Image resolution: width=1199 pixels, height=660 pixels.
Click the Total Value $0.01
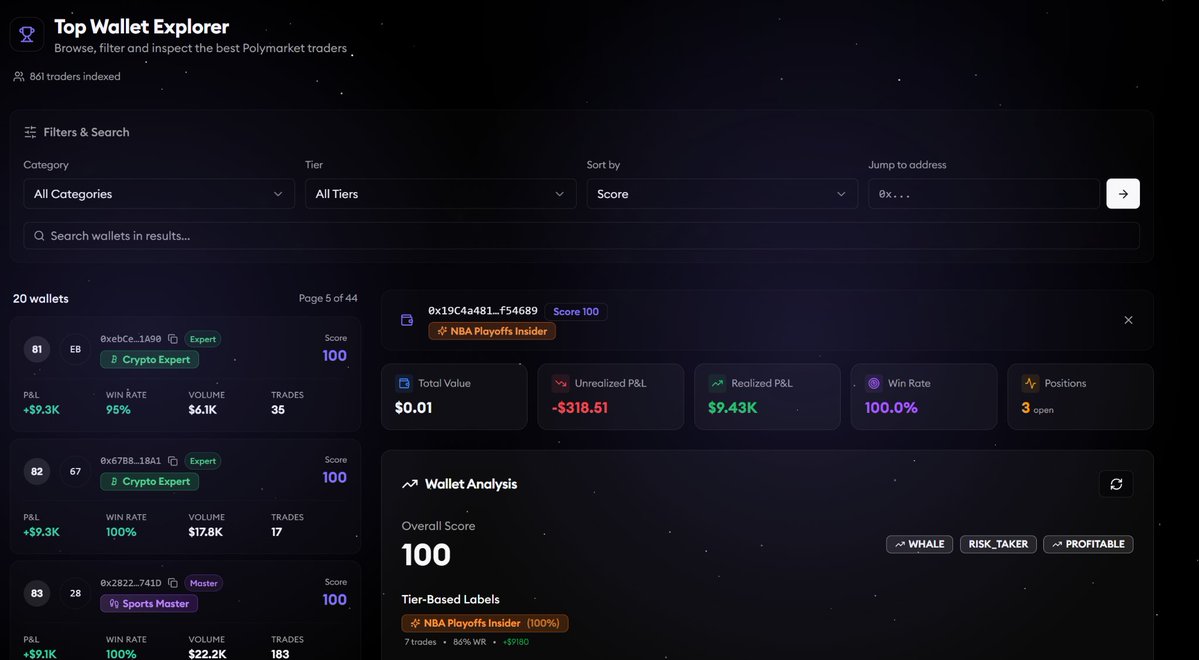[x=413, y=408]
